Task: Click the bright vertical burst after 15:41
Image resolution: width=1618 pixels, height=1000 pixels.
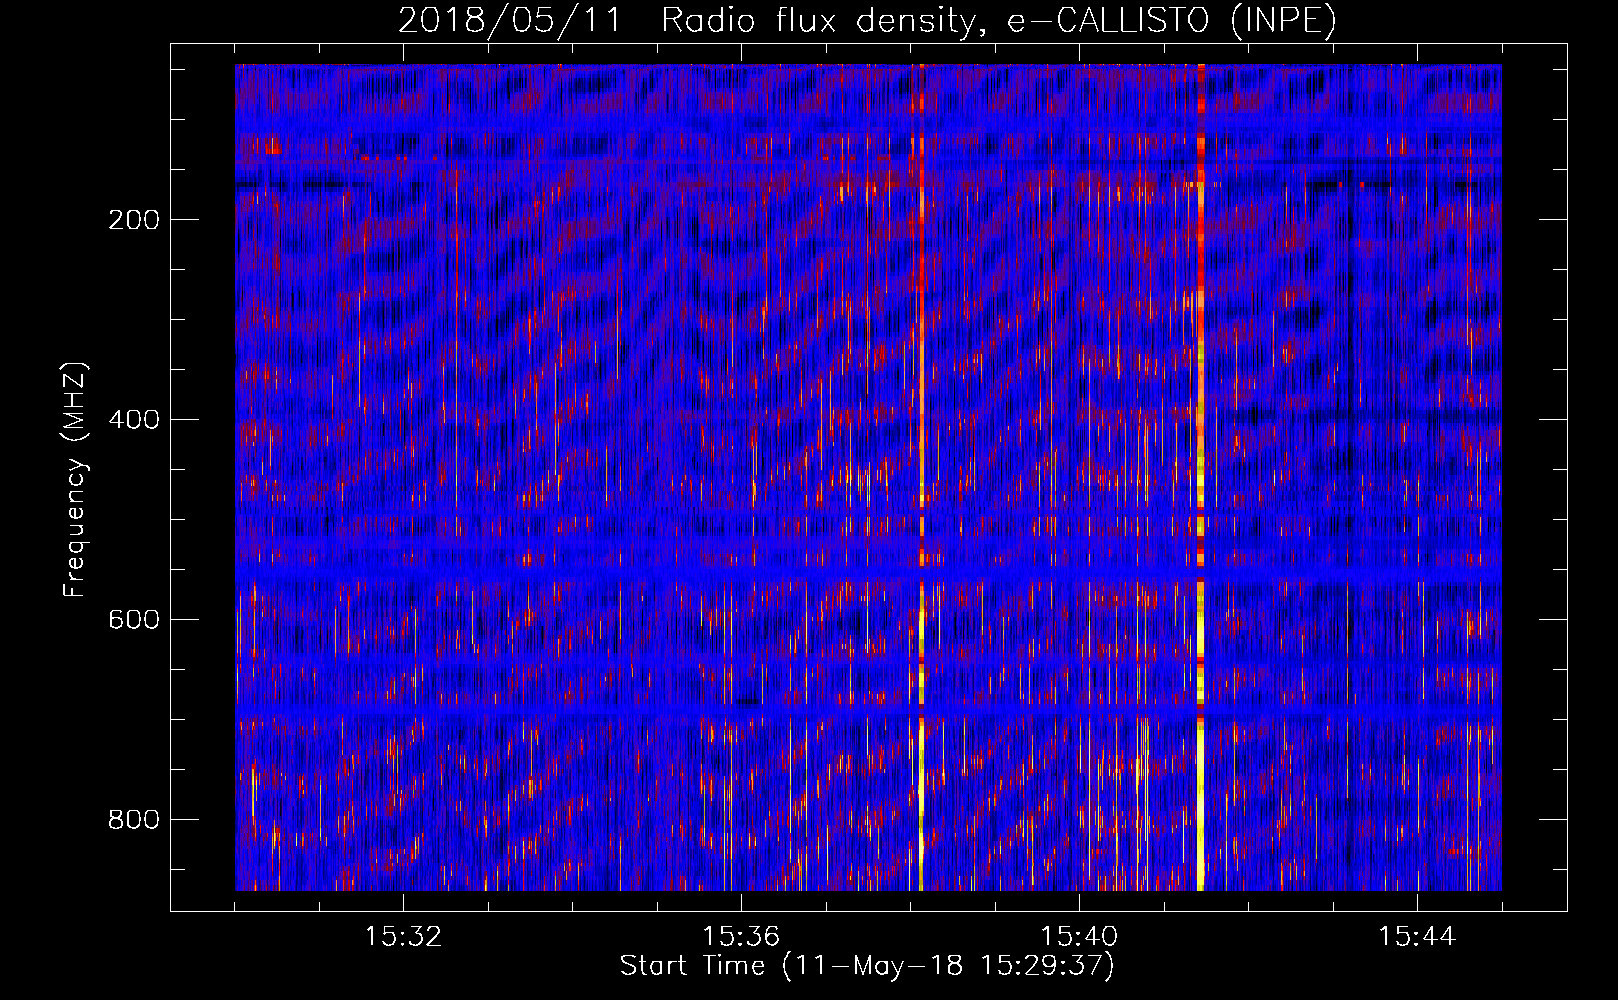Action: (x=1200, y=477)
